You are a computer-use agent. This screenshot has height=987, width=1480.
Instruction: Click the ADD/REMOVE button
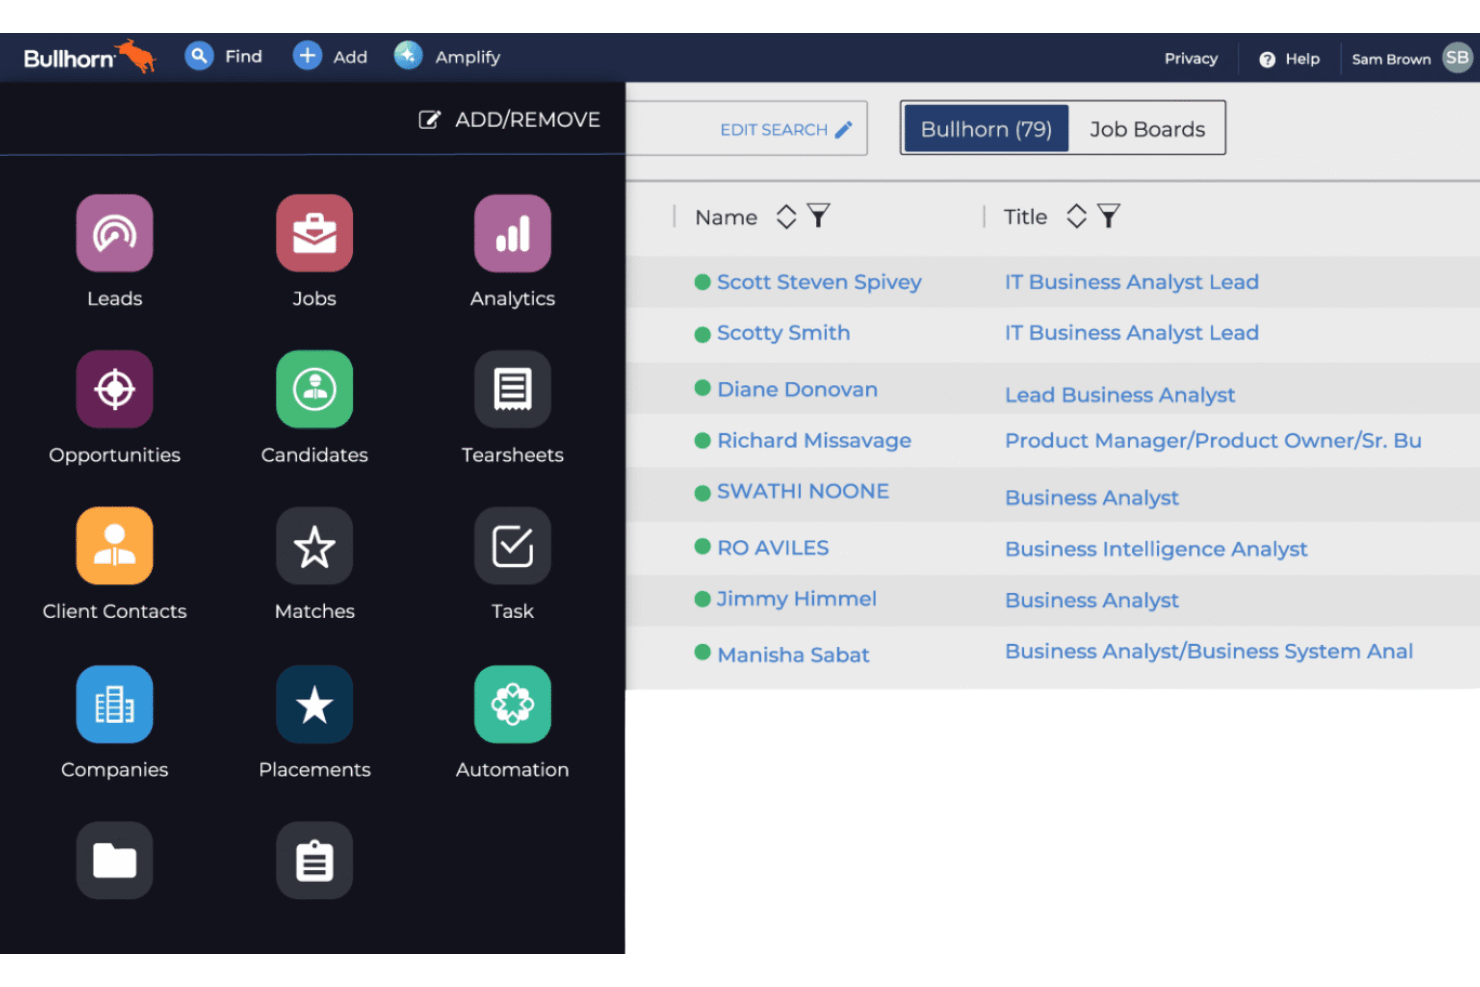[509, 120]
